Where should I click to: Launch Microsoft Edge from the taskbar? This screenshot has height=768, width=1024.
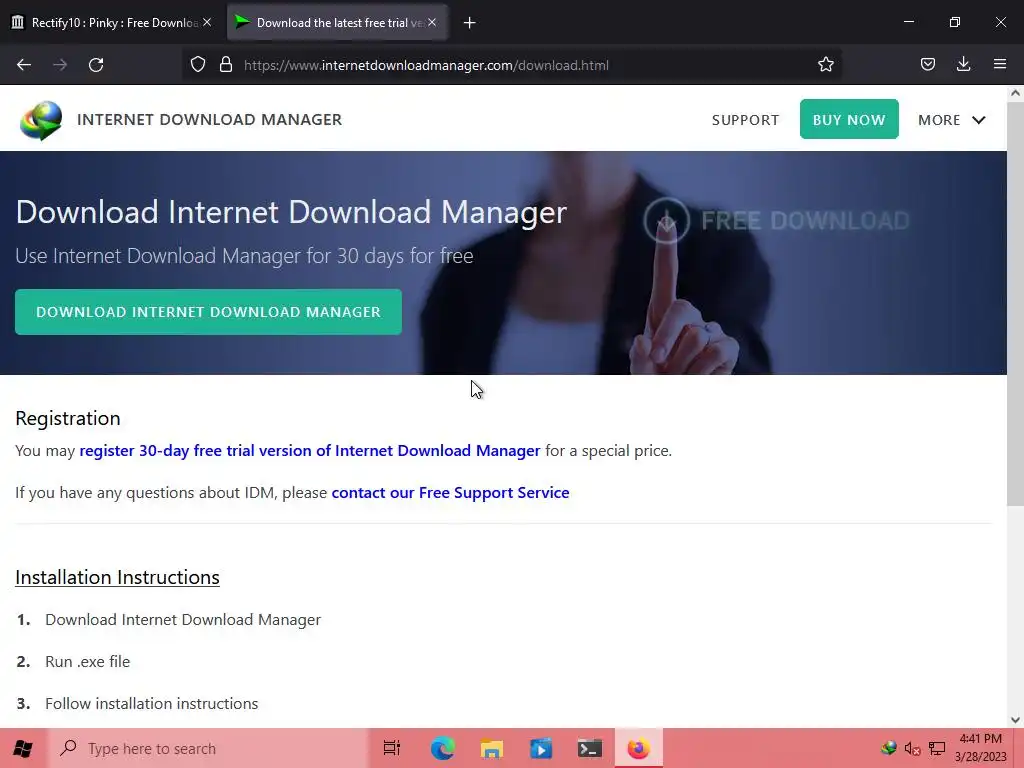tap(442, 748)
